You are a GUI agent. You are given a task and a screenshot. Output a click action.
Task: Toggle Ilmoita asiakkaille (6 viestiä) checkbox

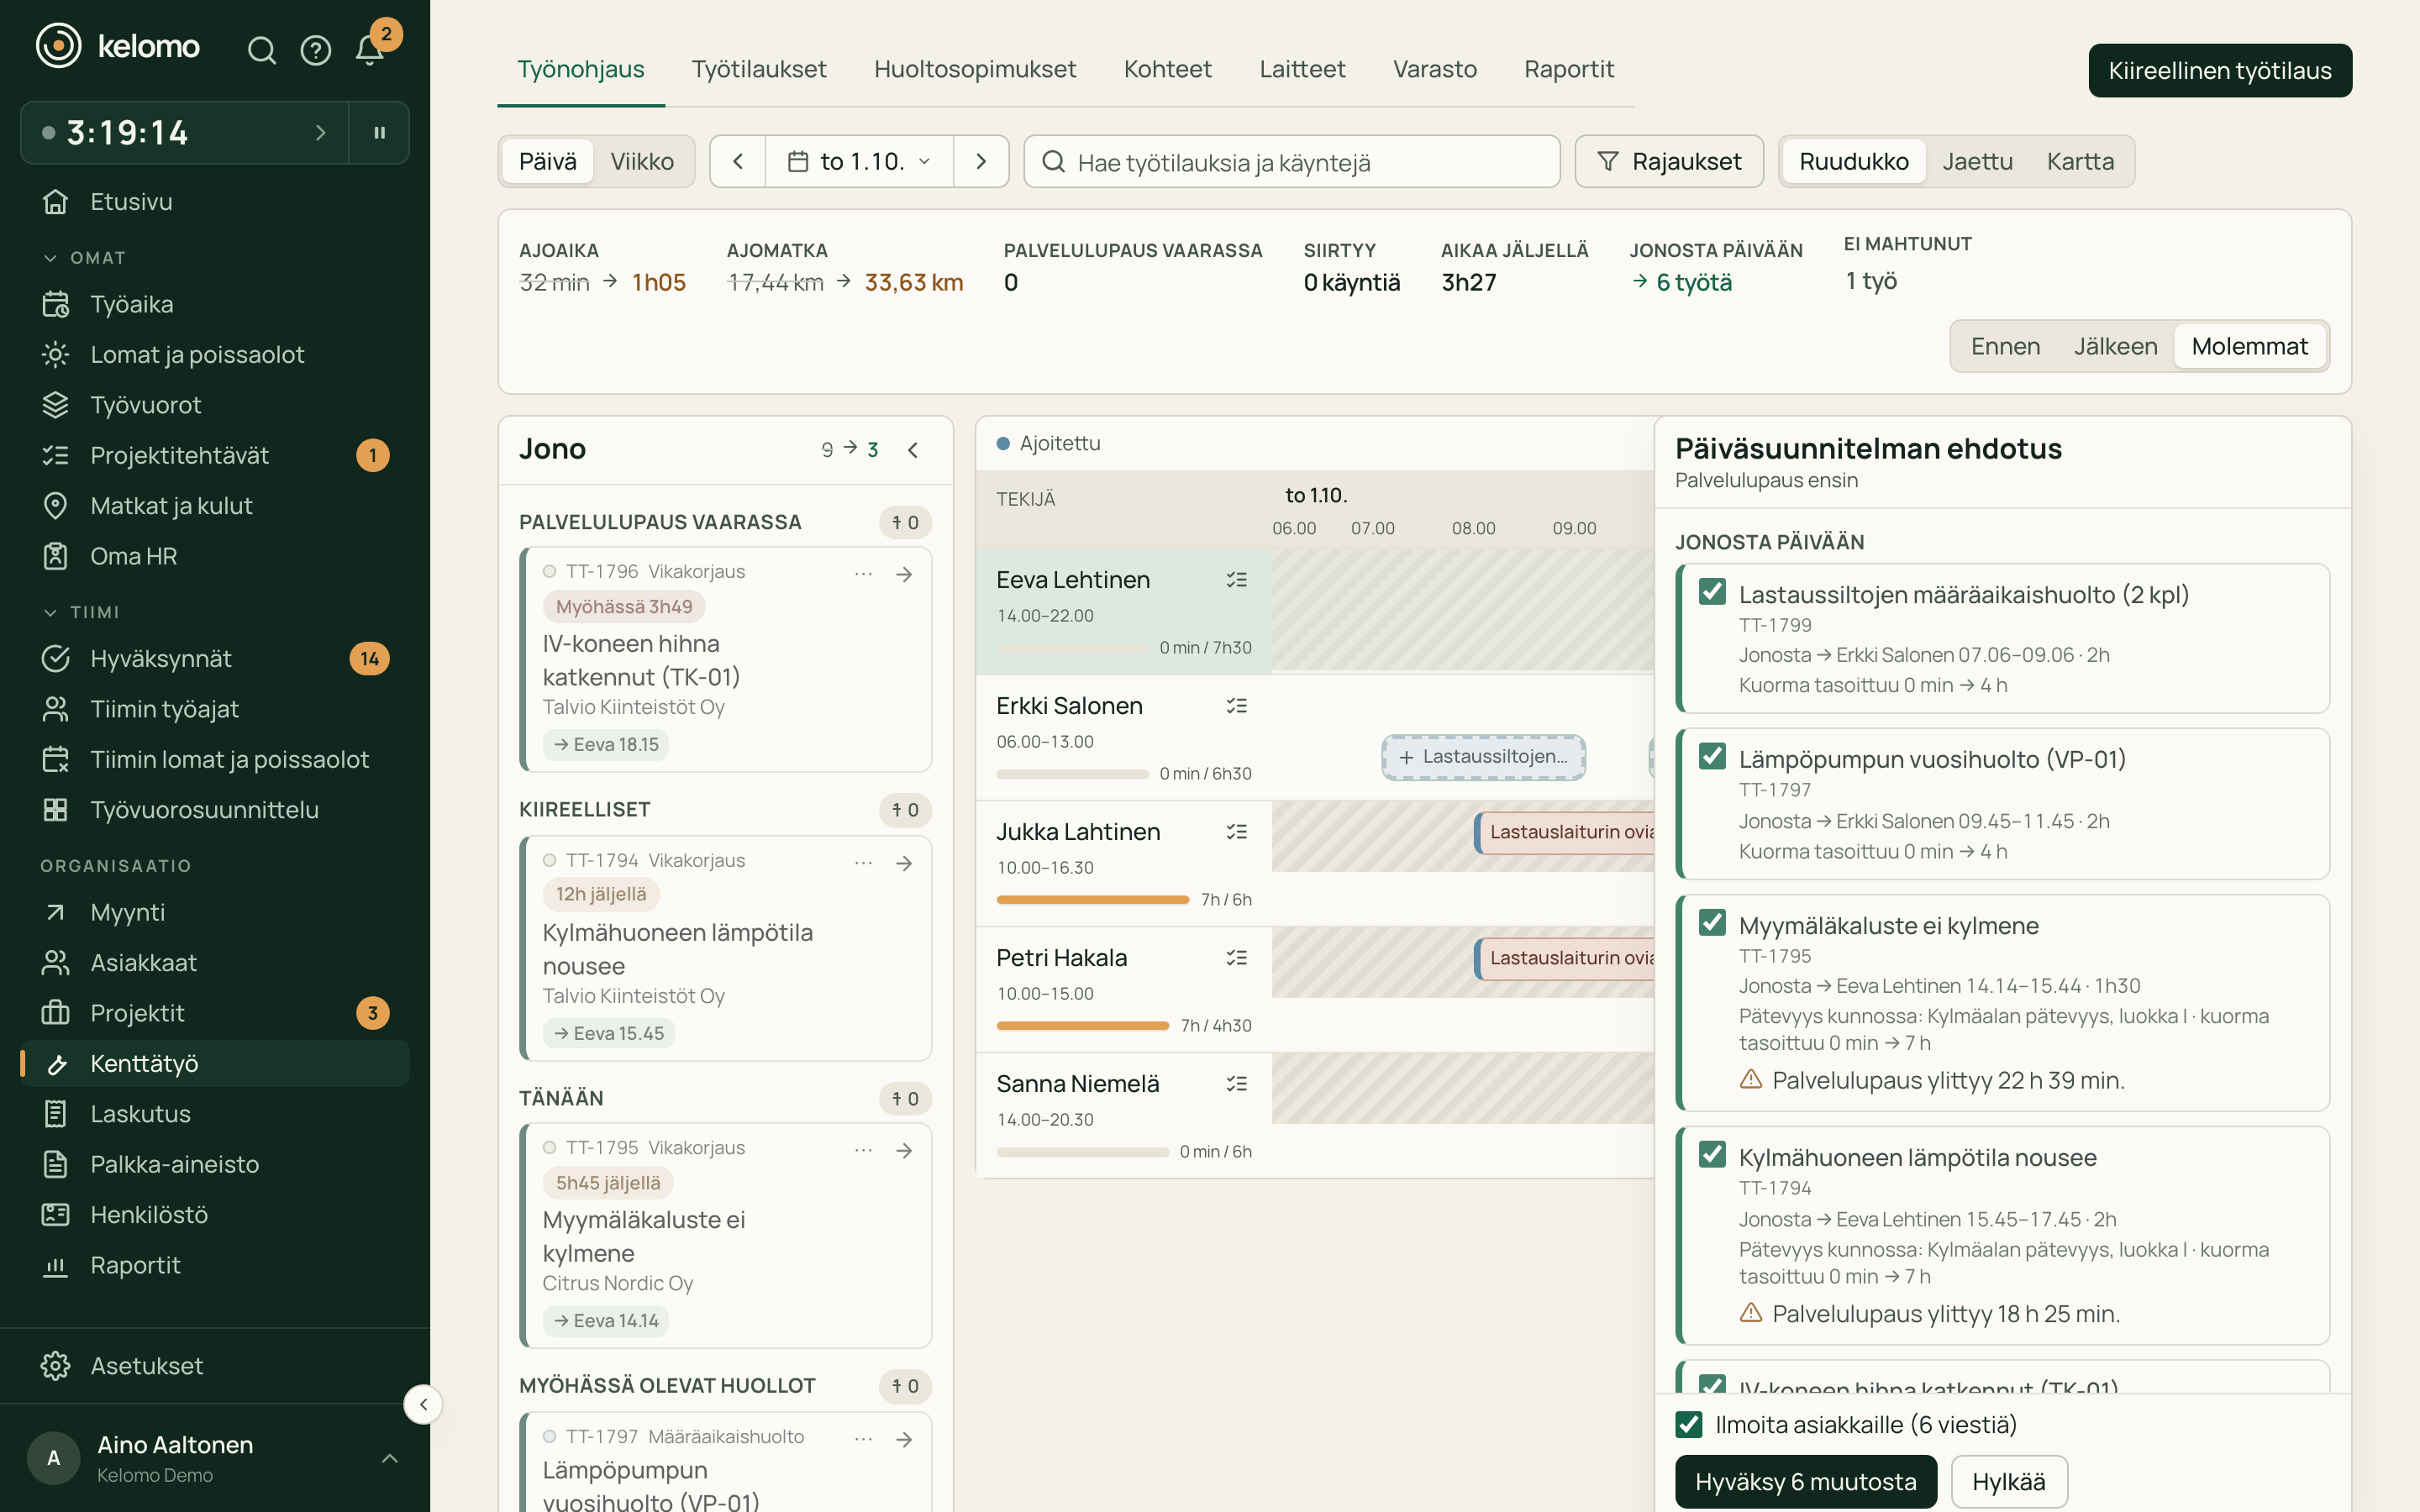click(x=1689, y=1424)
